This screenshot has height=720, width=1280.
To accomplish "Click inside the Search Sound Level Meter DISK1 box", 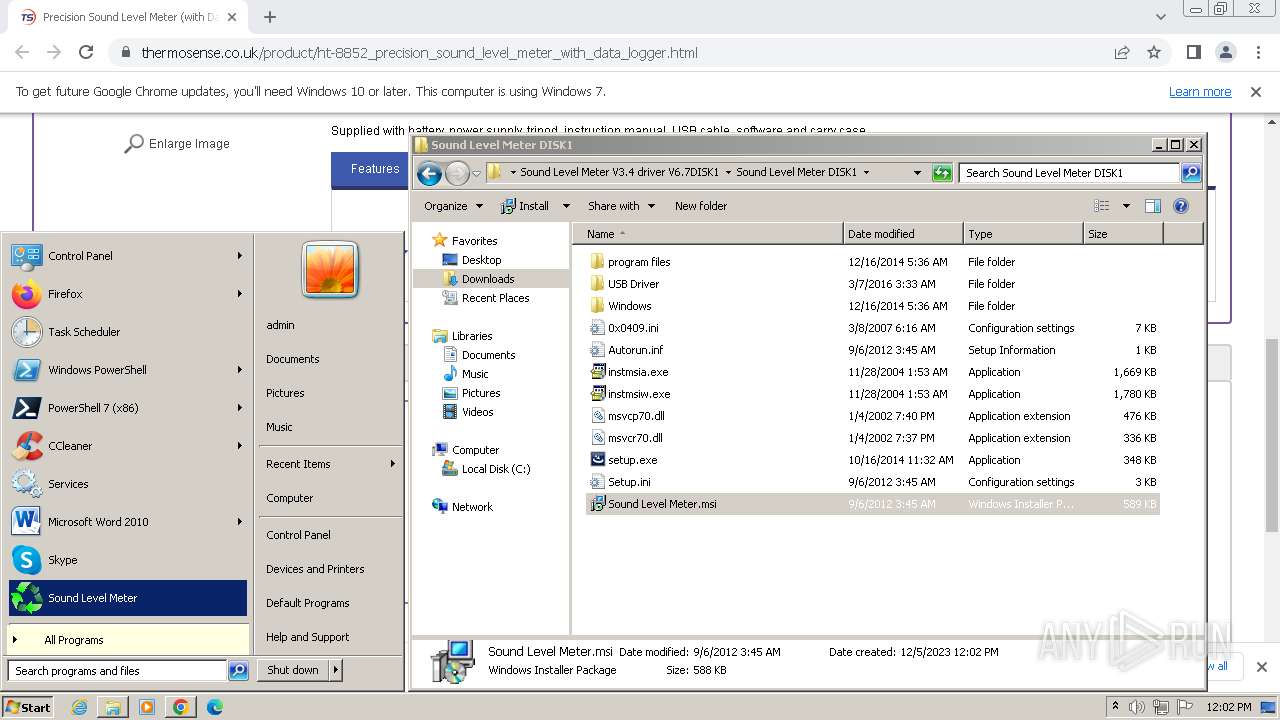I will [x=1069, y=173].
